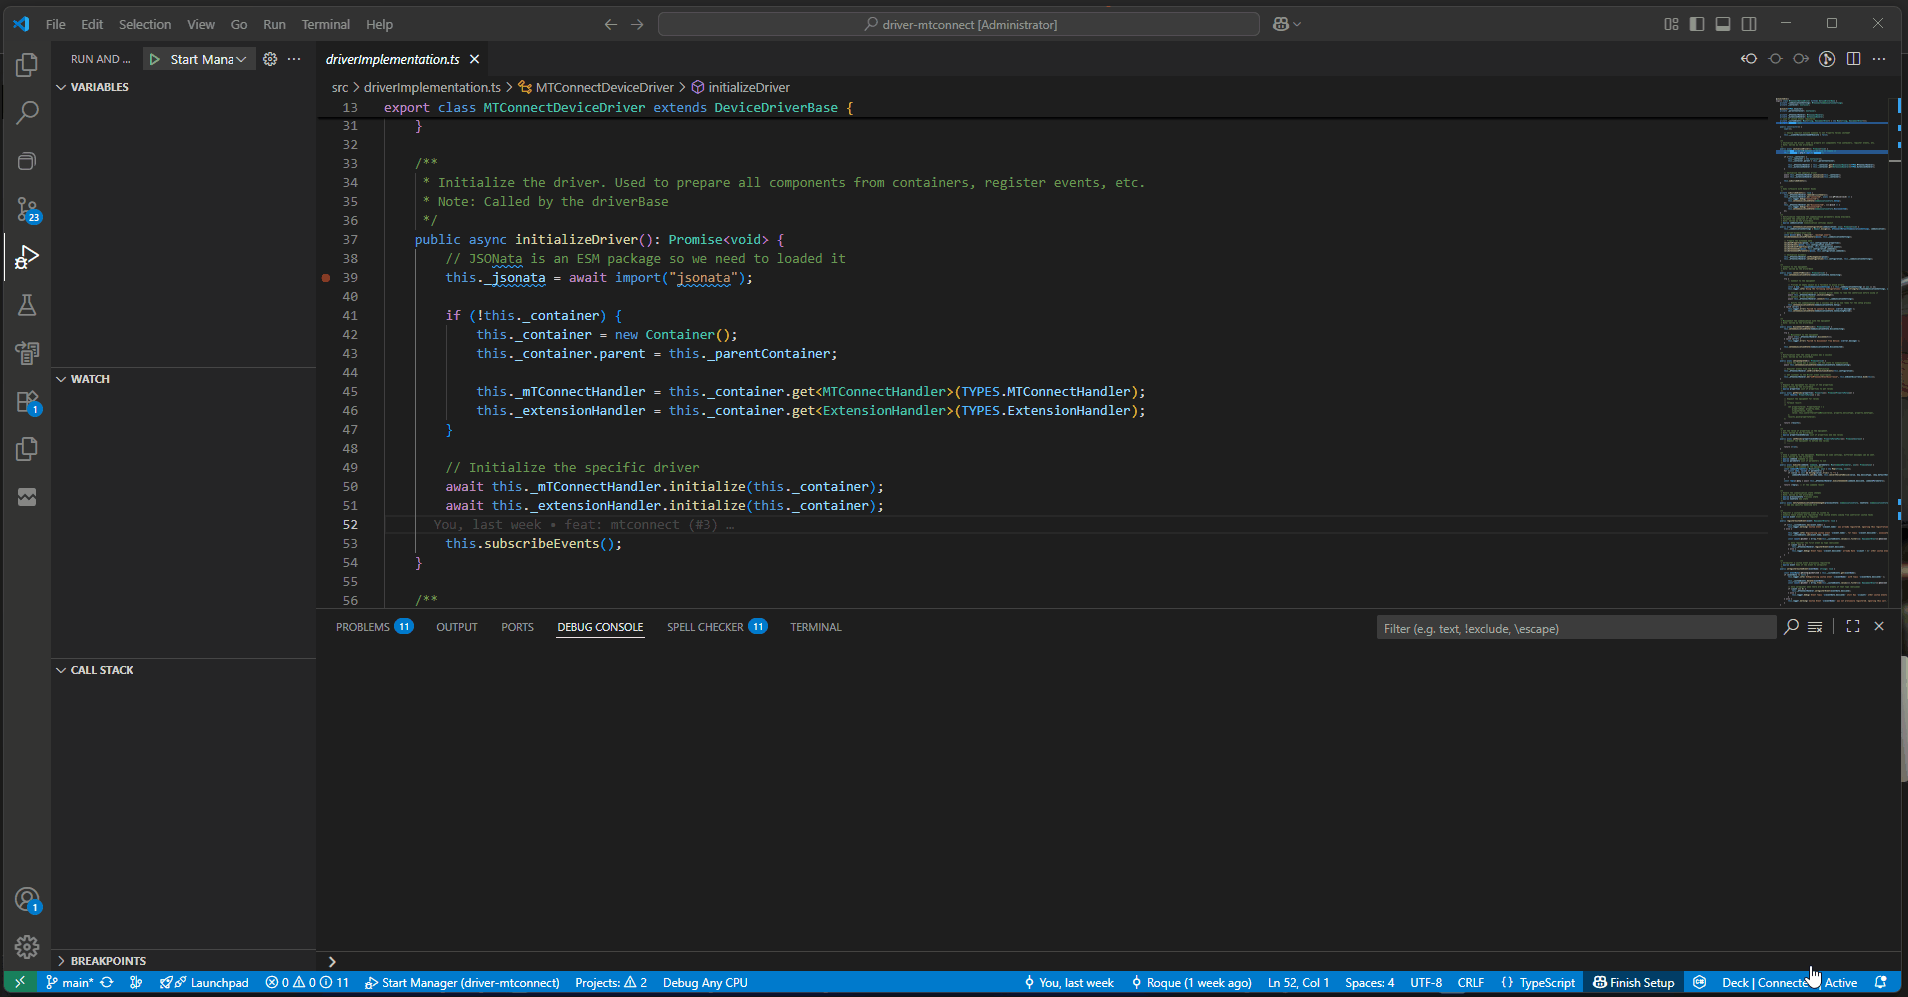
Task: Switch to the PROBLEMS tab
Action: (374, 627)
